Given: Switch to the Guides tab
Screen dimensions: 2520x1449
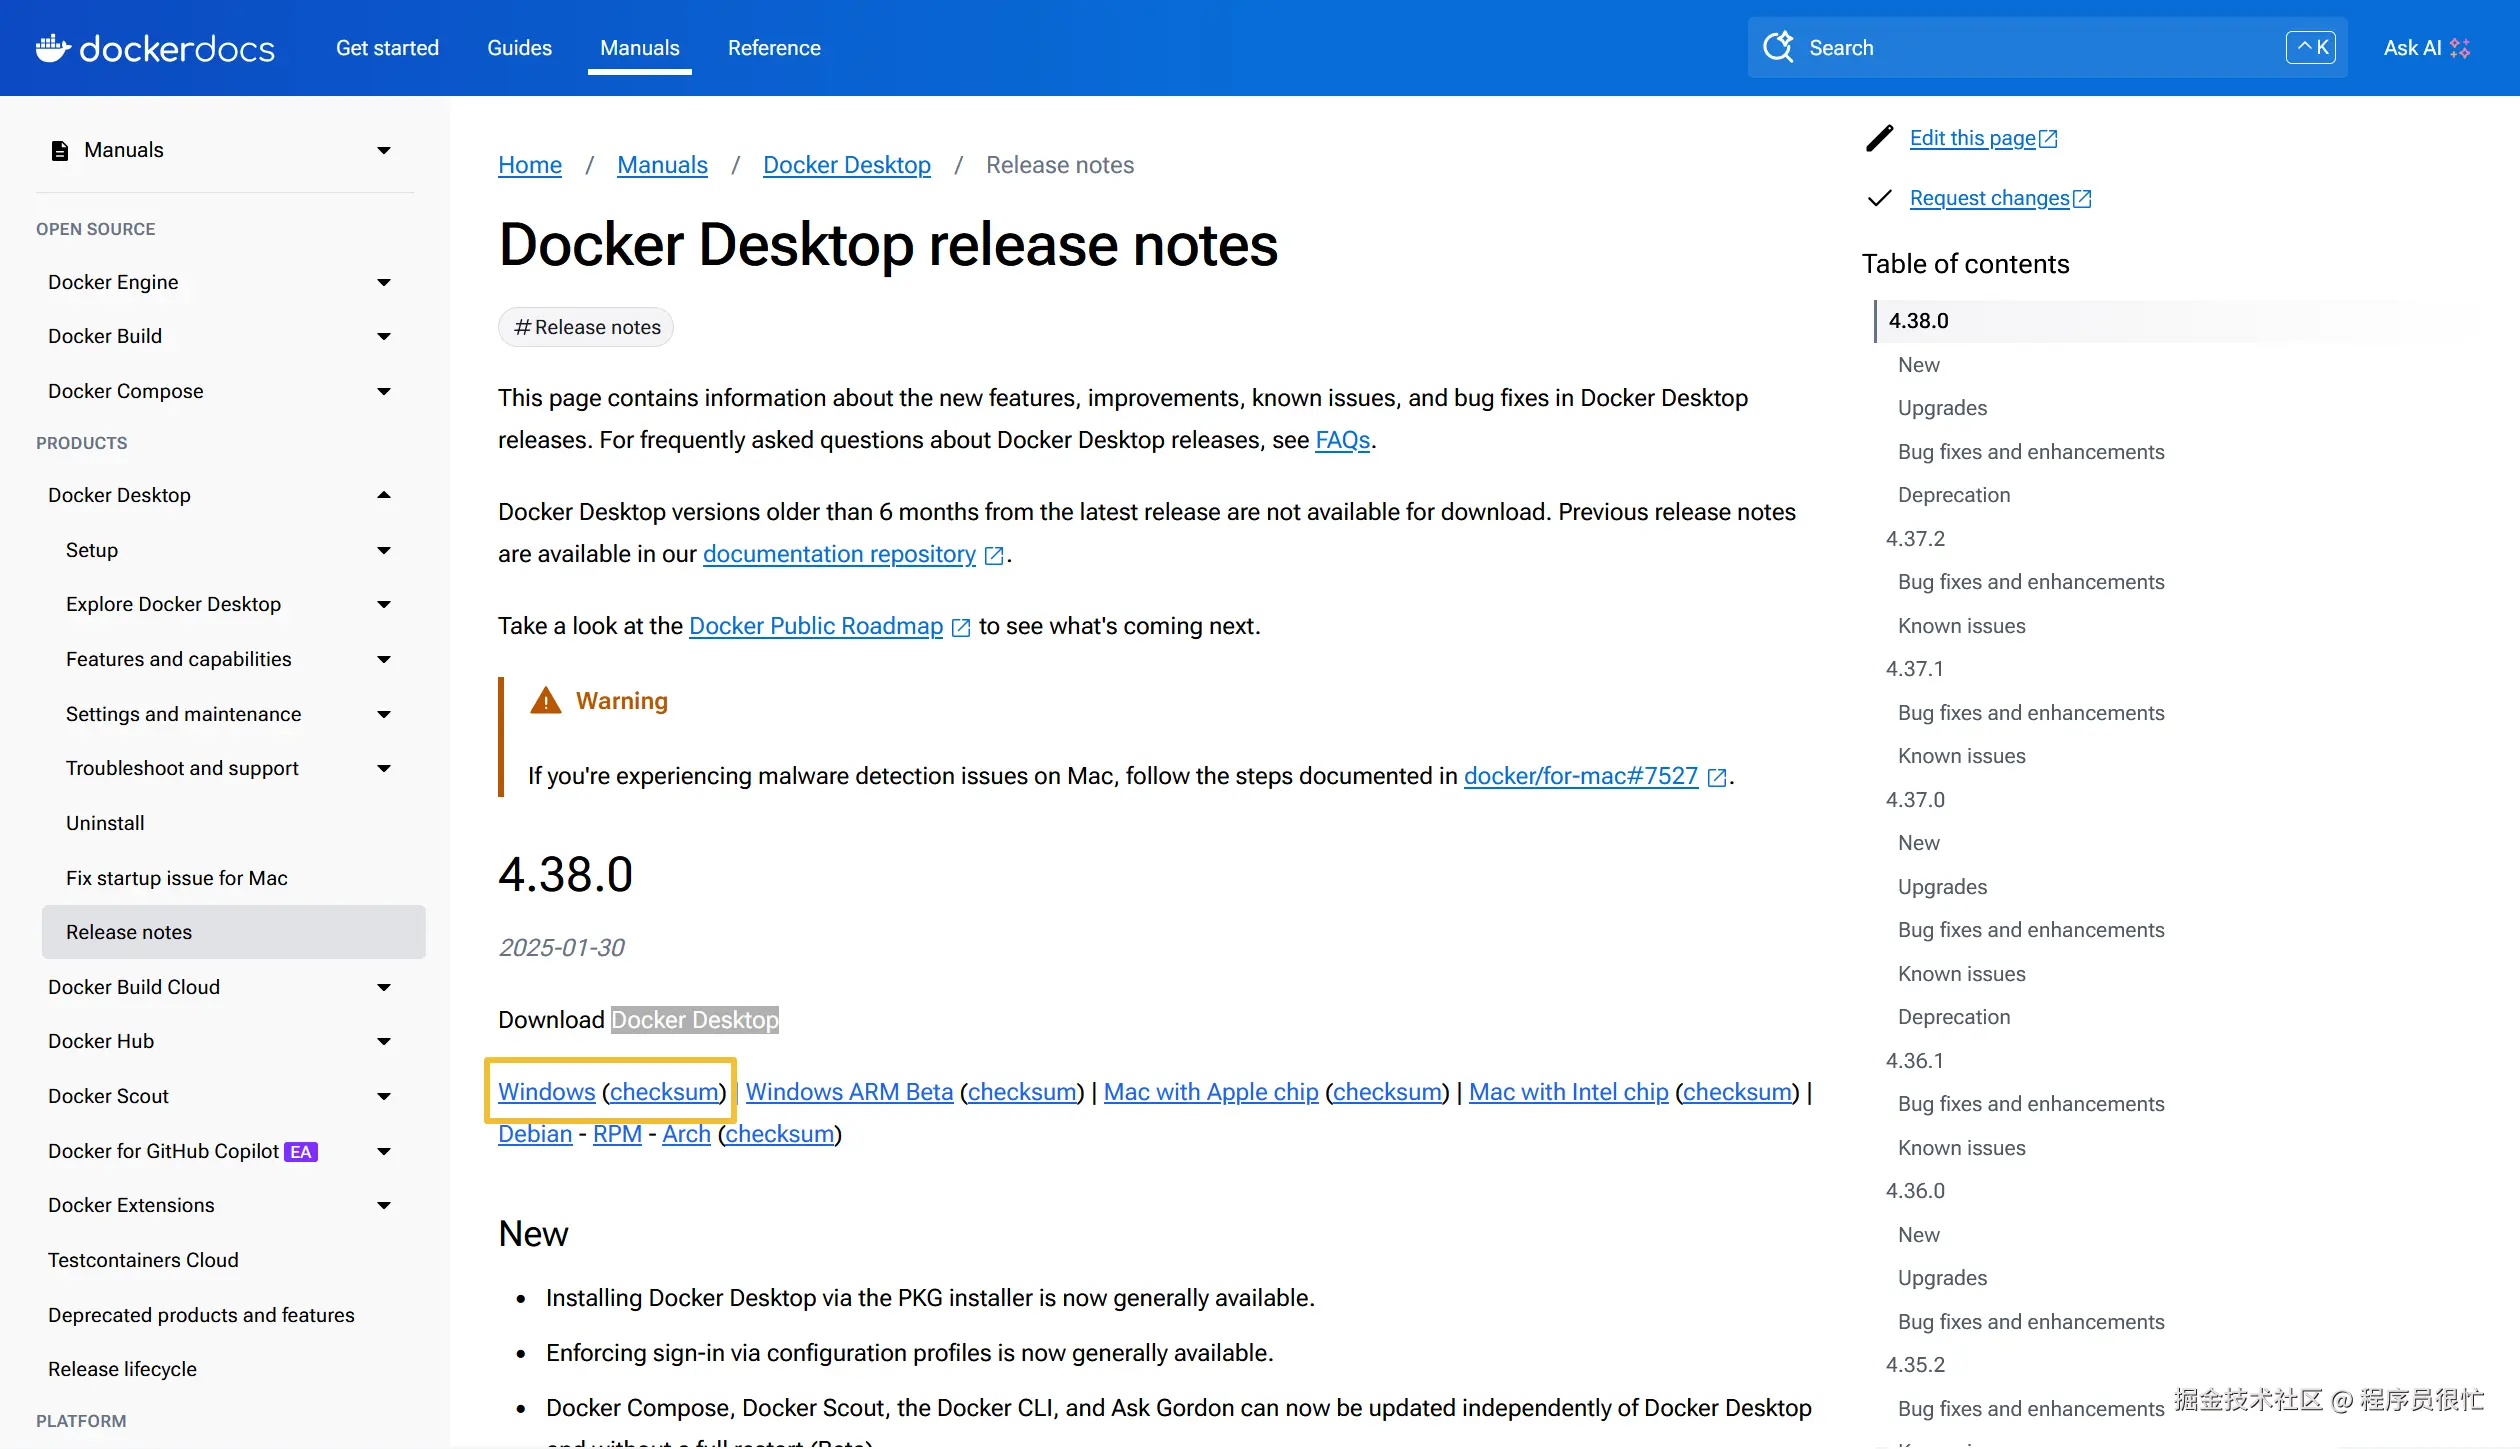Looking at the screenshot, I should click(x=519, y=48).
